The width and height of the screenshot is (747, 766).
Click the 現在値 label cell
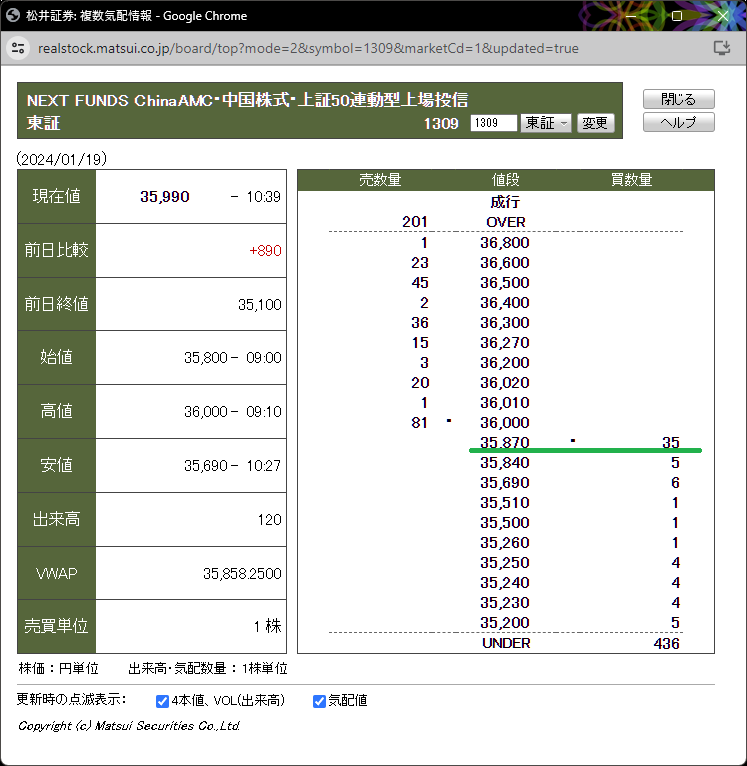(x=57, y=196)
